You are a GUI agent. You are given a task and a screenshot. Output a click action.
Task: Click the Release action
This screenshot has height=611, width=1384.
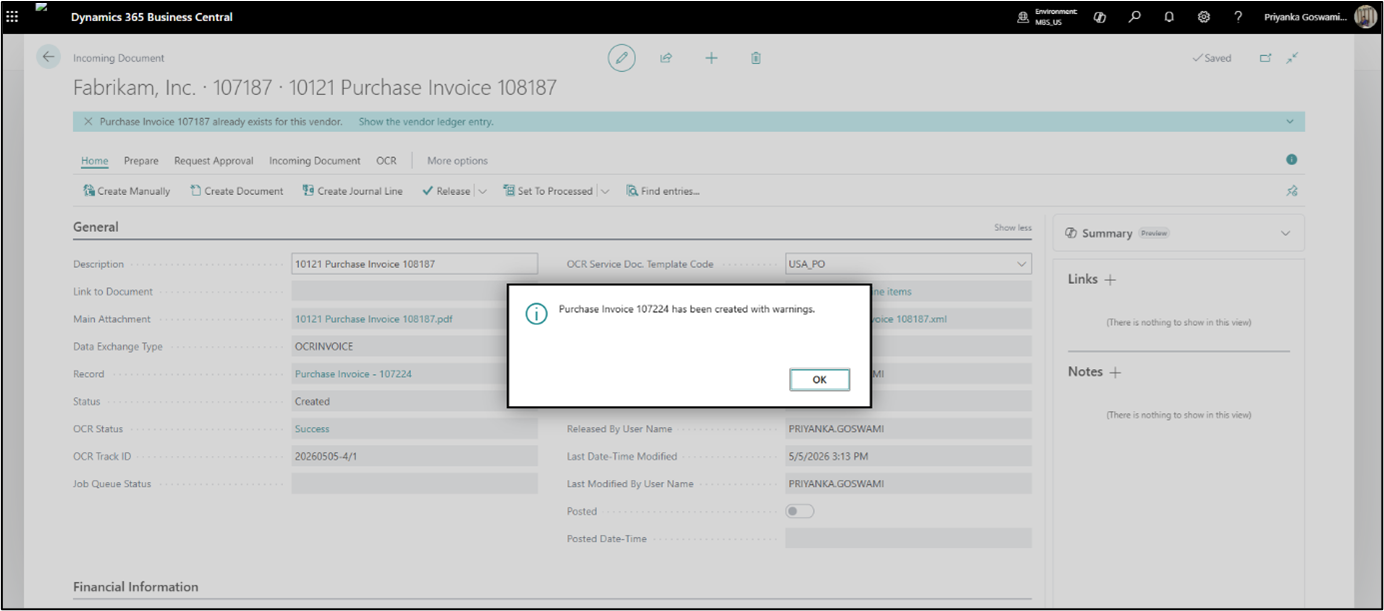[x=446, y=191]
